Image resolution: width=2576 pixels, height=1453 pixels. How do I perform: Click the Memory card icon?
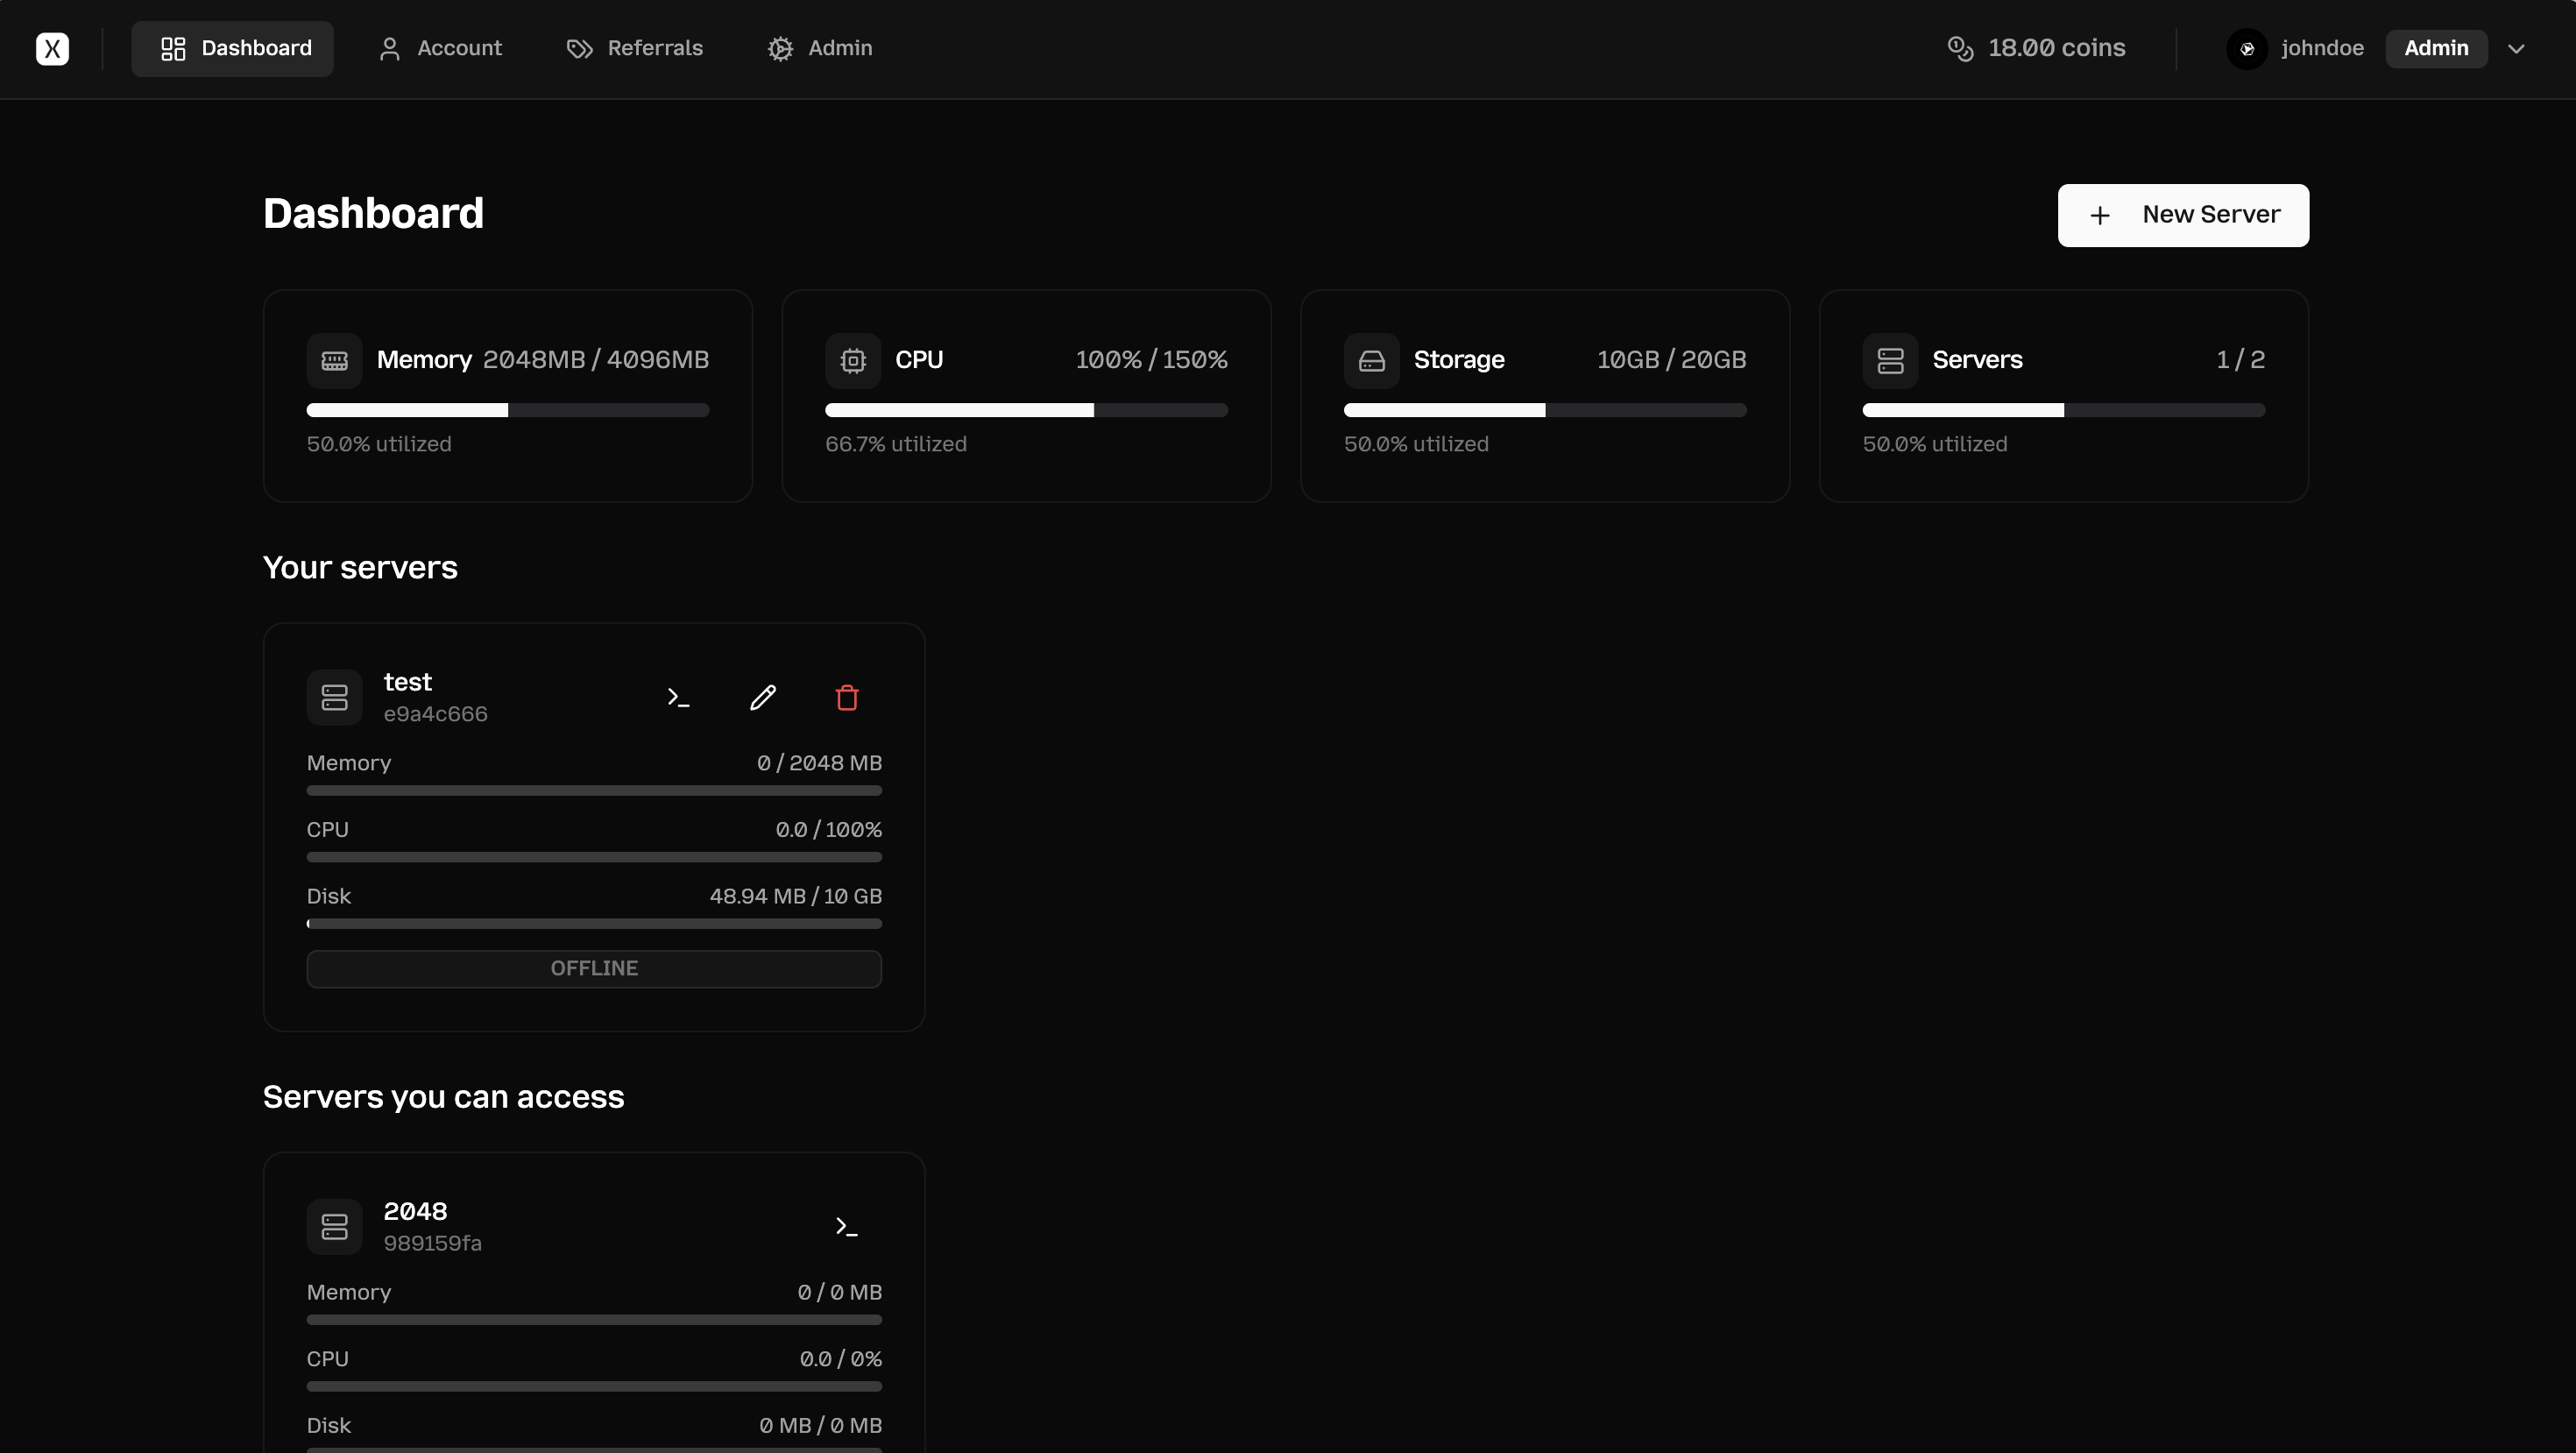point(335,360)
